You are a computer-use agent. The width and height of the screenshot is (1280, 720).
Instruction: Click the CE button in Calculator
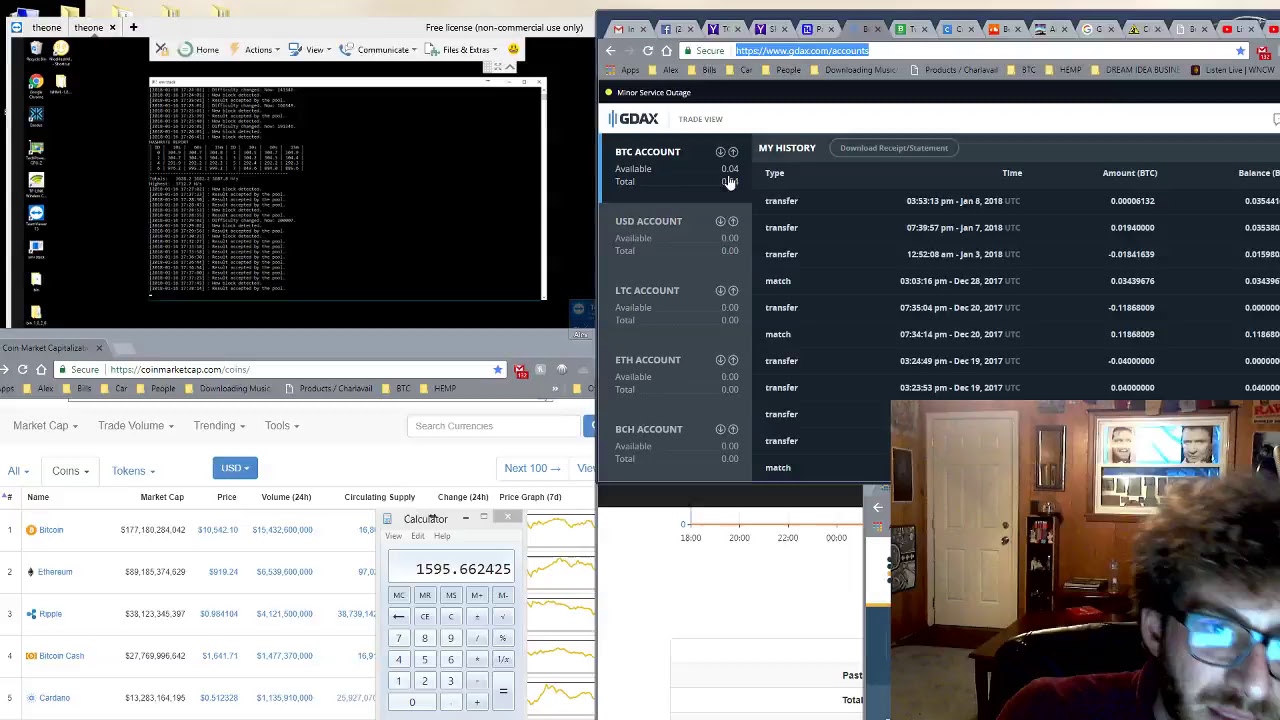[425, 617]
